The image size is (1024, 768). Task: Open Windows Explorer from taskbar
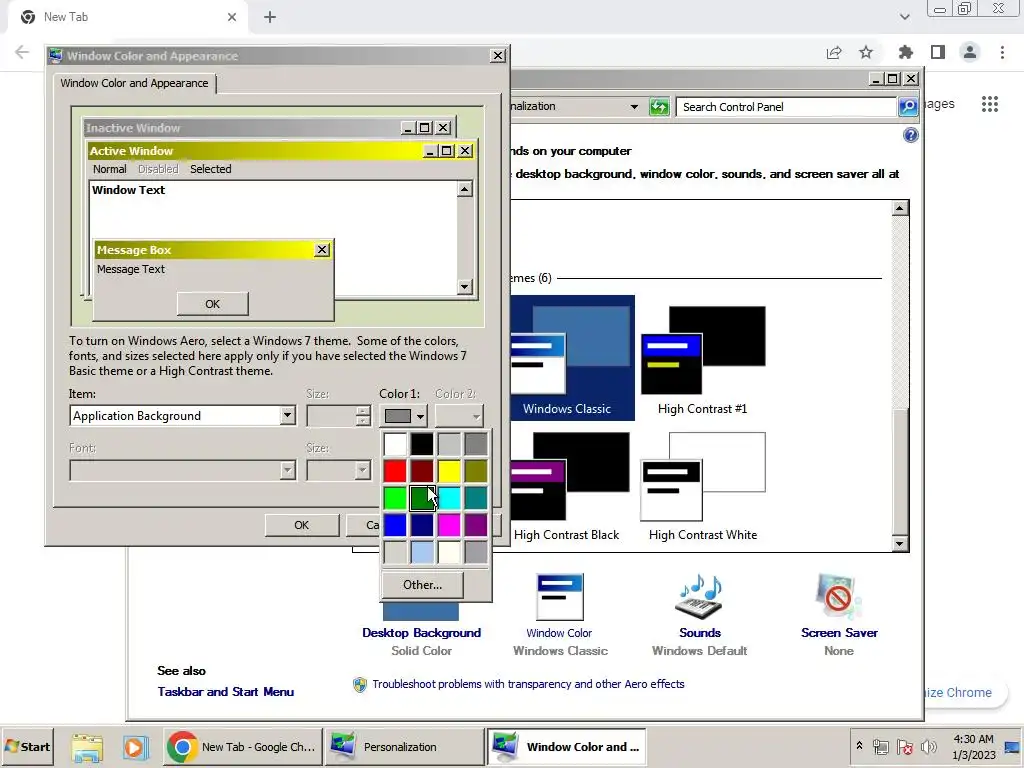click(x=87, y=747)
